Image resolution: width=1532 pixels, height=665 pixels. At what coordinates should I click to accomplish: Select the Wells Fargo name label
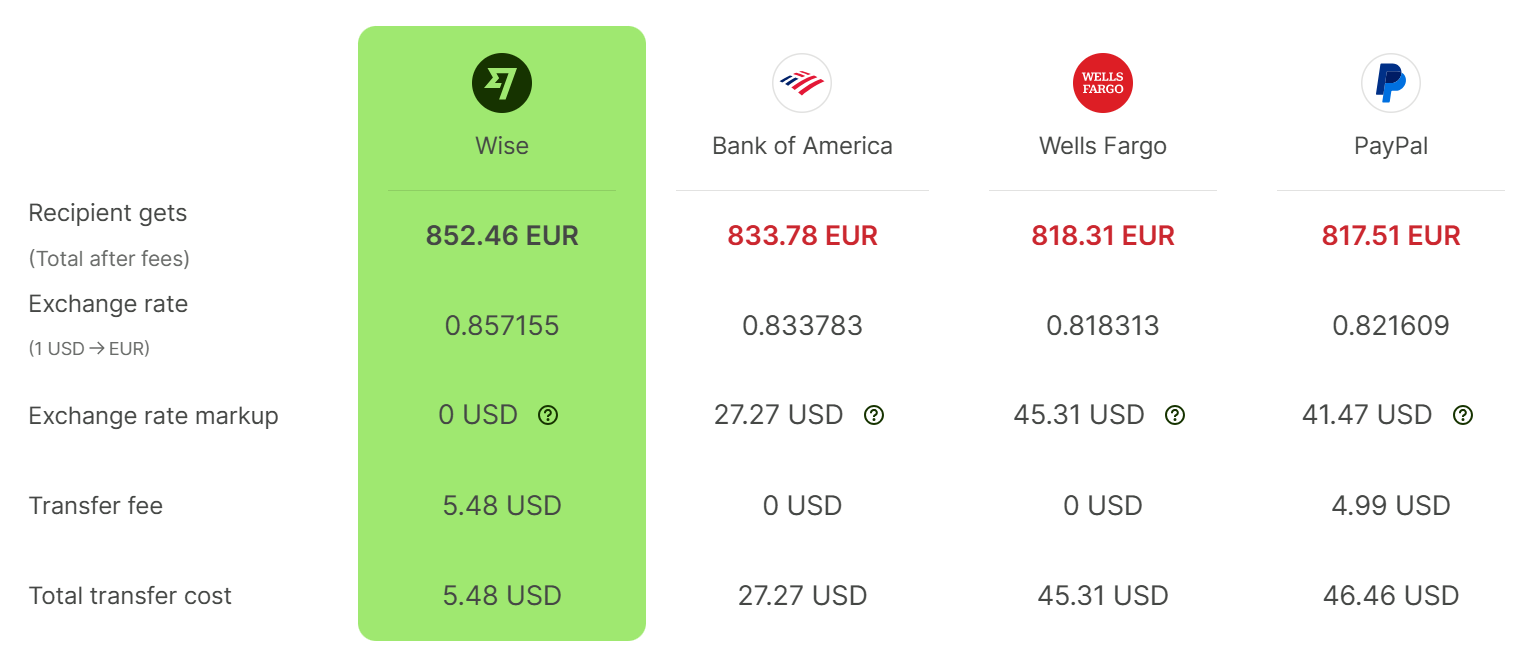point(1103,146)
